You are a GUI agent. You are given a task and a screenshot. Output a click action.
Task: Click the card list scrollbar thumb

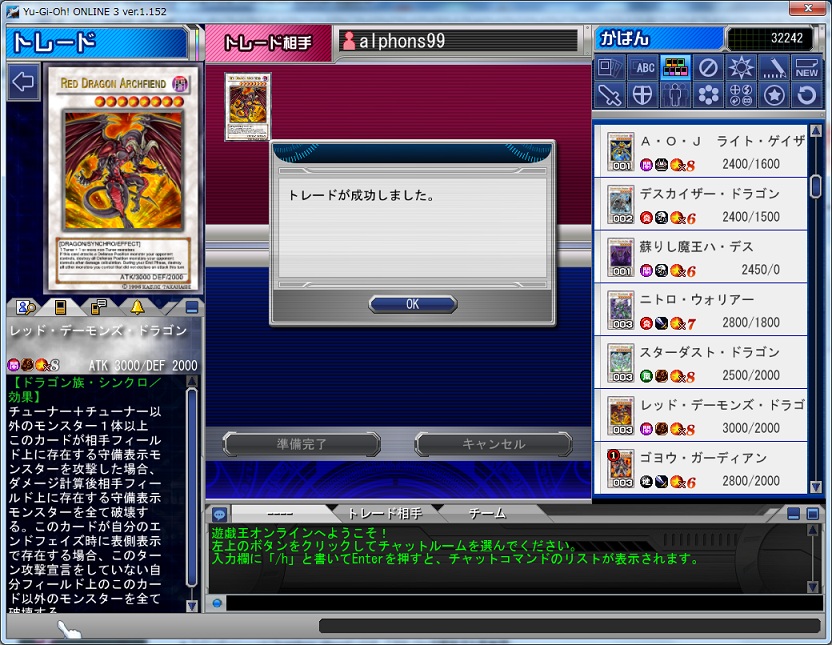pos(816,187)
